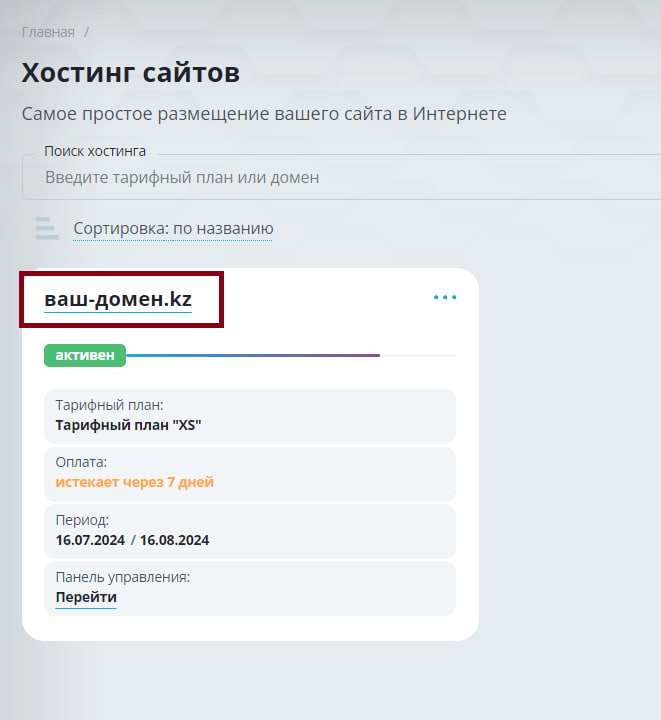
Task: Click the 'Хостинг сайтов' page heading
Action: click(131, 73)
